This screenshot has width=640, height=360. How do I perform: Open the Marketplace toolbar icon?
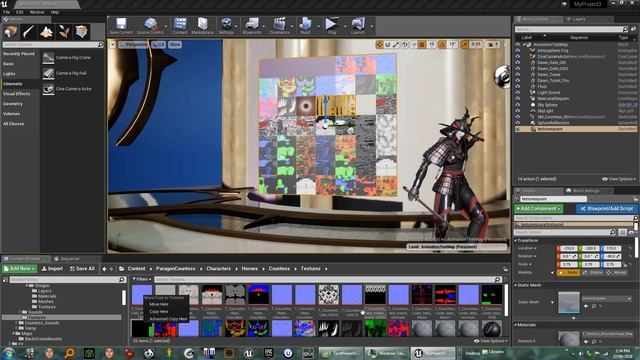point(202,26)
